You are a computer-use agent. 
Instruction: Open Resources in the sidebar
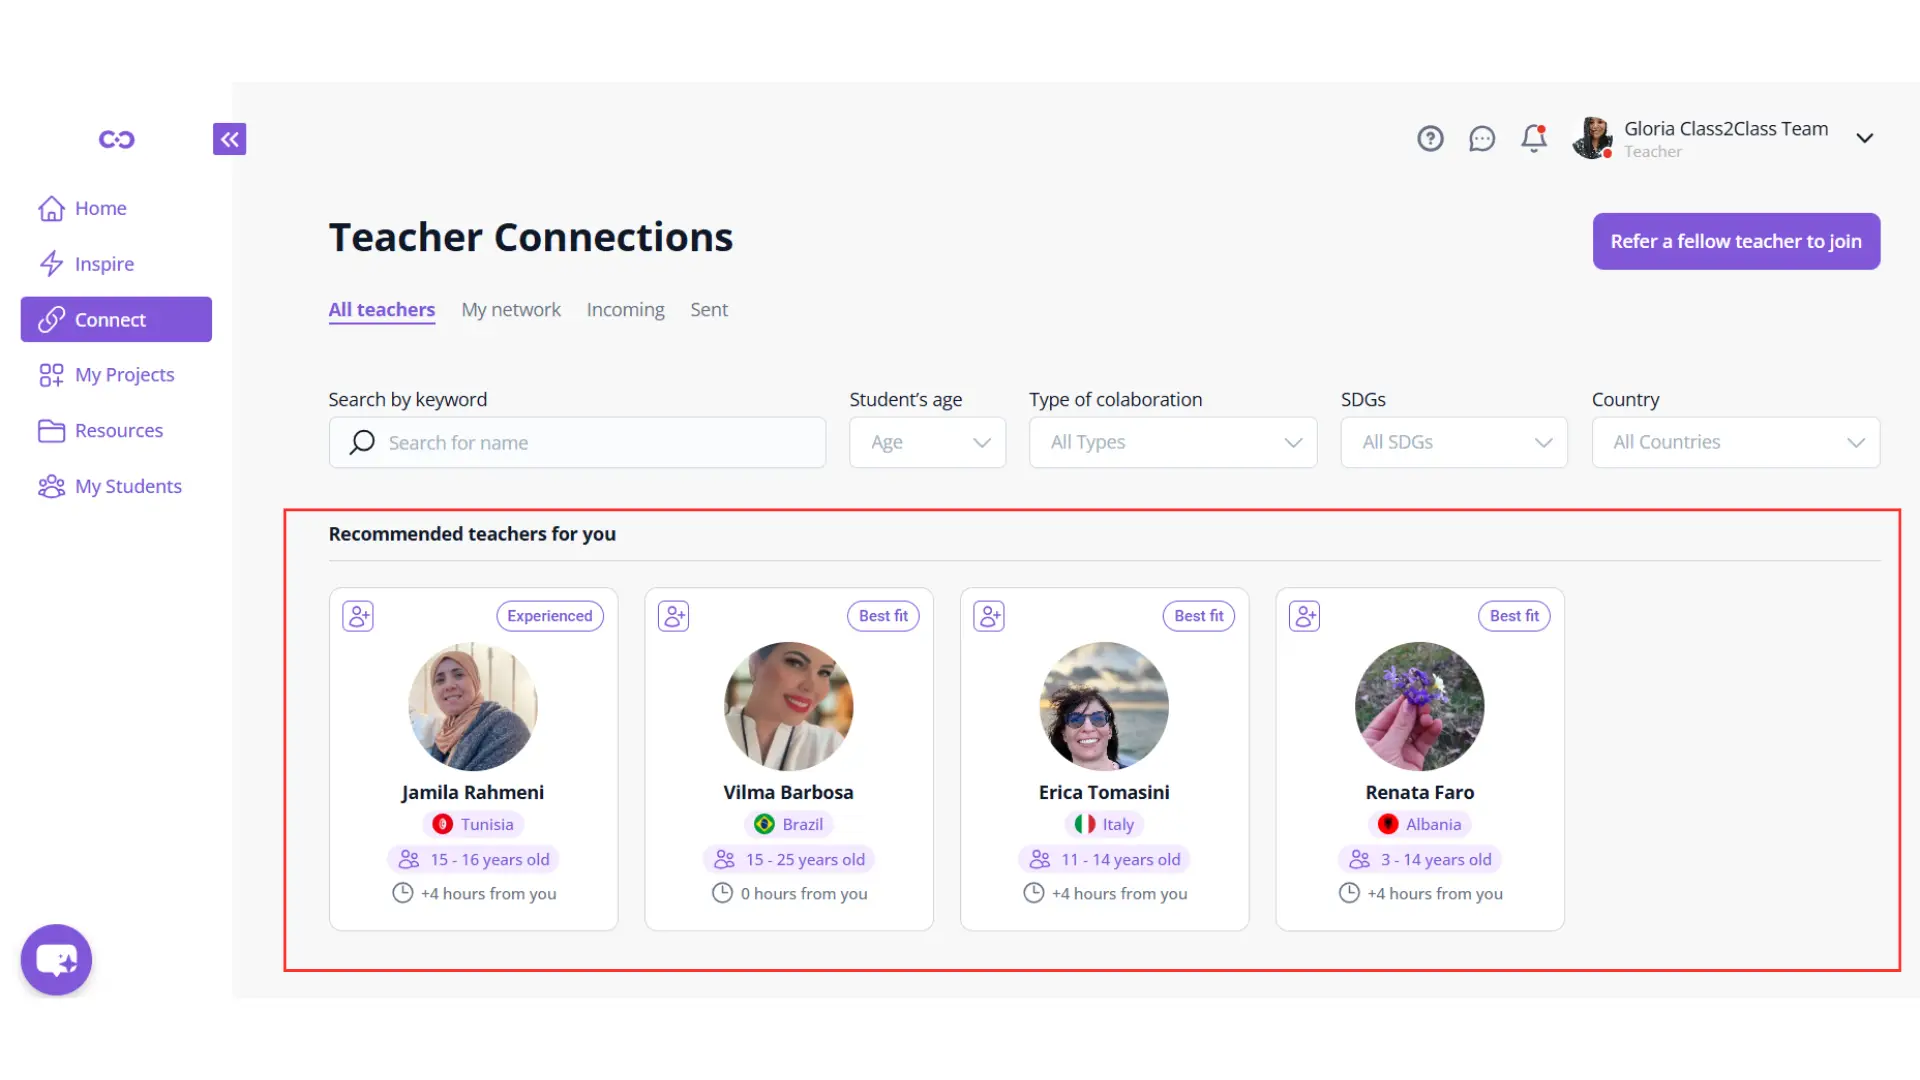coord(100,430)
